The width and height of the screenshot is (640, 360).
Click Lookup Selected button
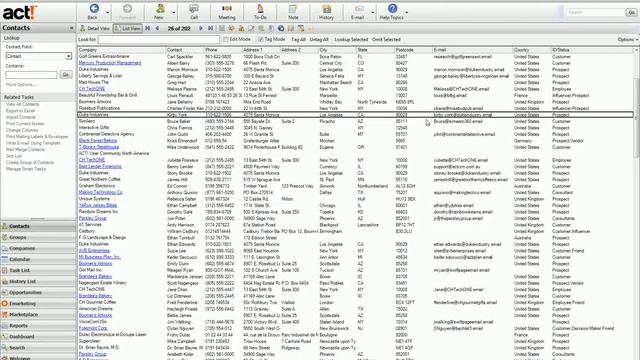click(351, 40)
